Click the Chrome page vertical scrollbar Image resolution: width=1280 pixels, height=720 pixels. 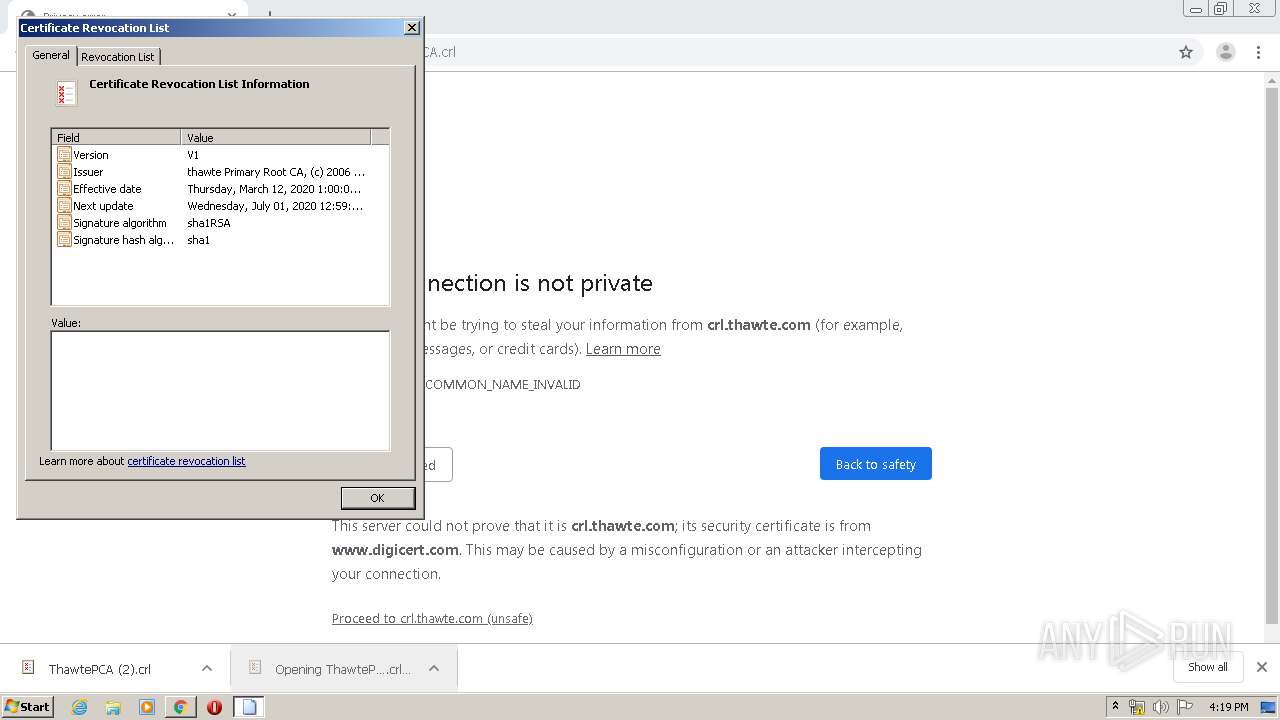click(1273, 357)
